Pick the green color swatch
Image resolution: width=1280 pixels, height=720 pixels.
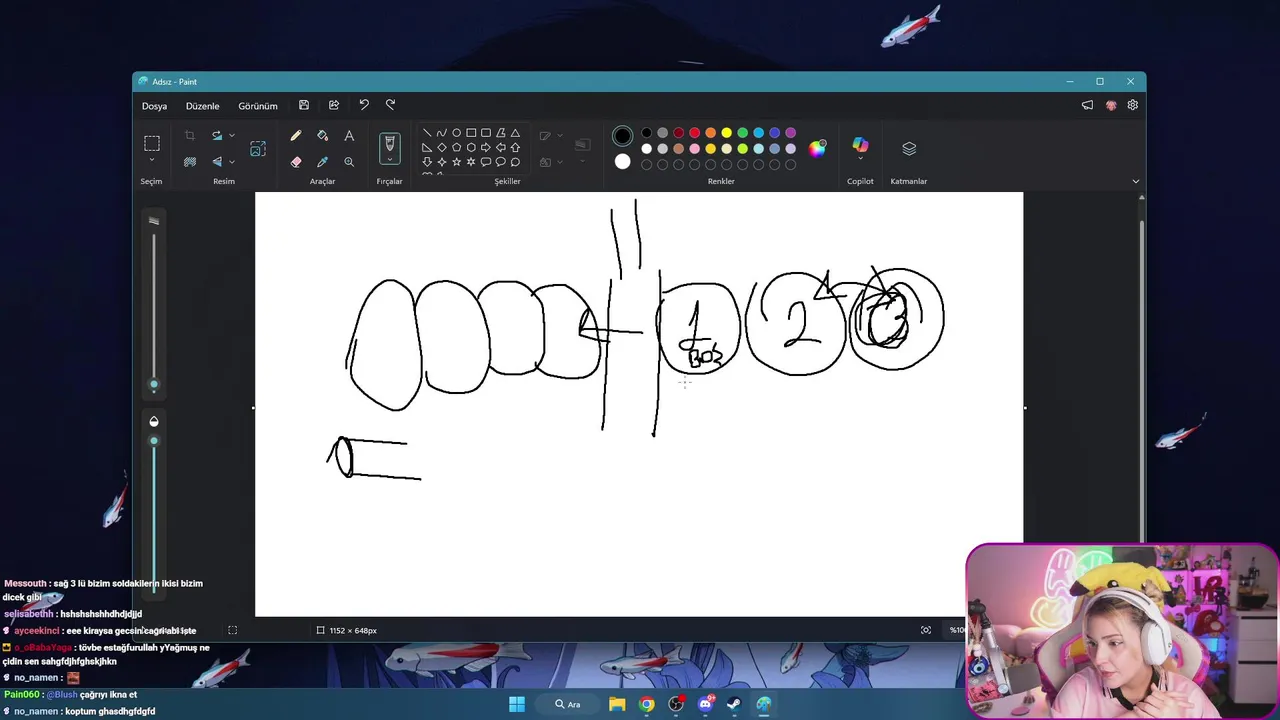(742, 133)
